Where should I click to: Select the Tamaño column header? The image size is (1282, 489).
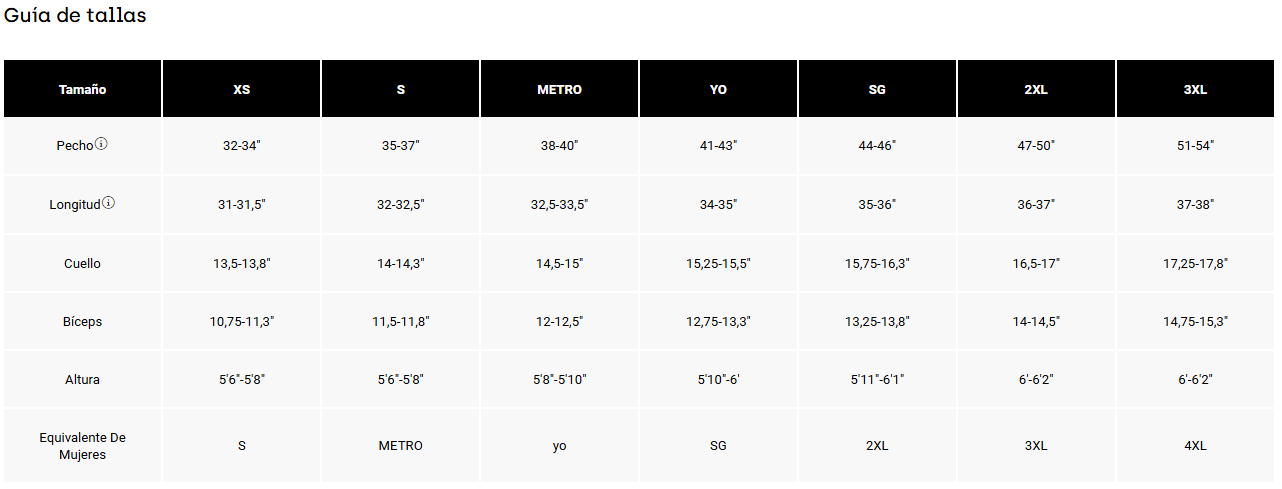[x=82, y=89]
